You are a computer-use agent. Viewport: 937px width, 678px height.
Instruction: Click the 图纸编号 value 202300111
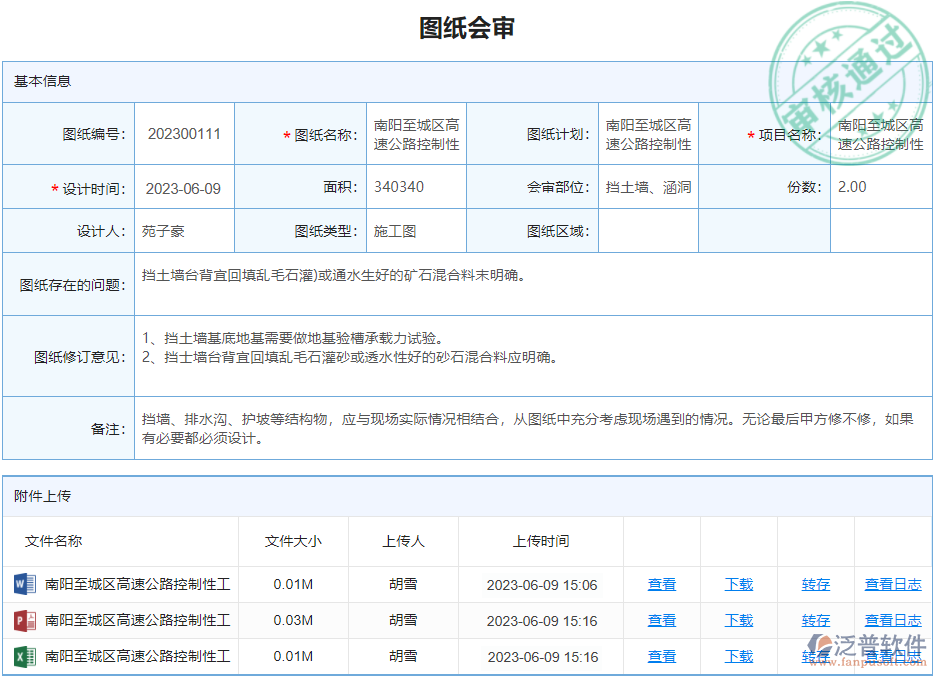point(182,133)
